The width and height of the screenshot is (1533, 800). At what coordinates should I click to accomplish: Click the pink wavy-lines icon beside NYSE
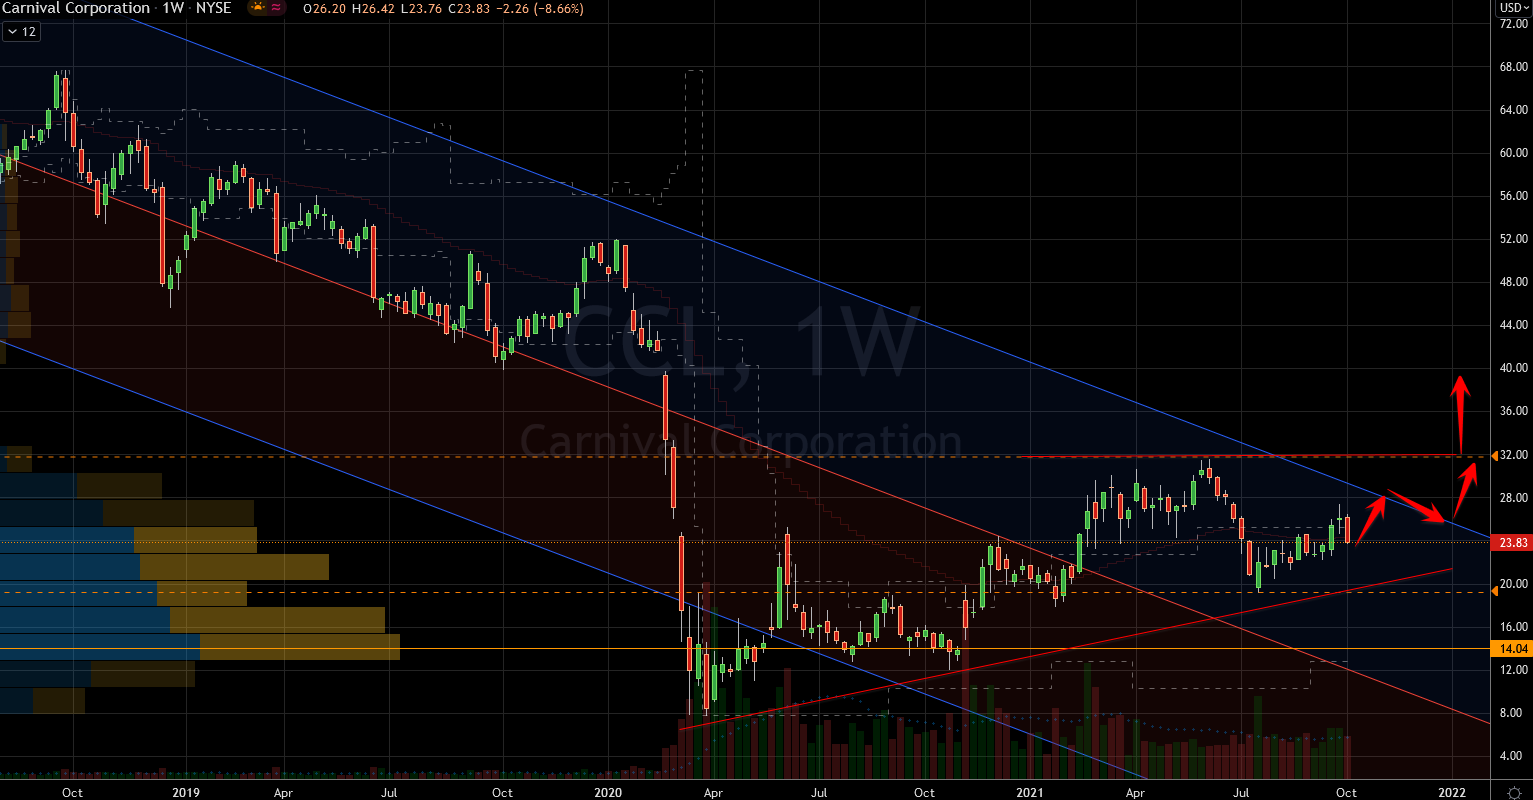point(275,8)
